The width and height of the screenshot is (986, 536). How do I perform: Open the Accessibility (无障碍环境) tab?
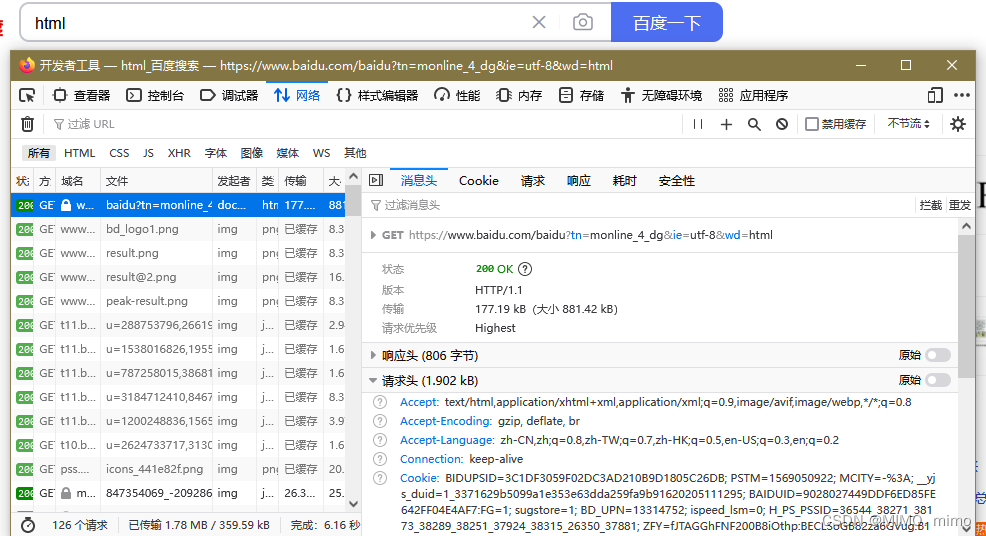pos(662,96)
